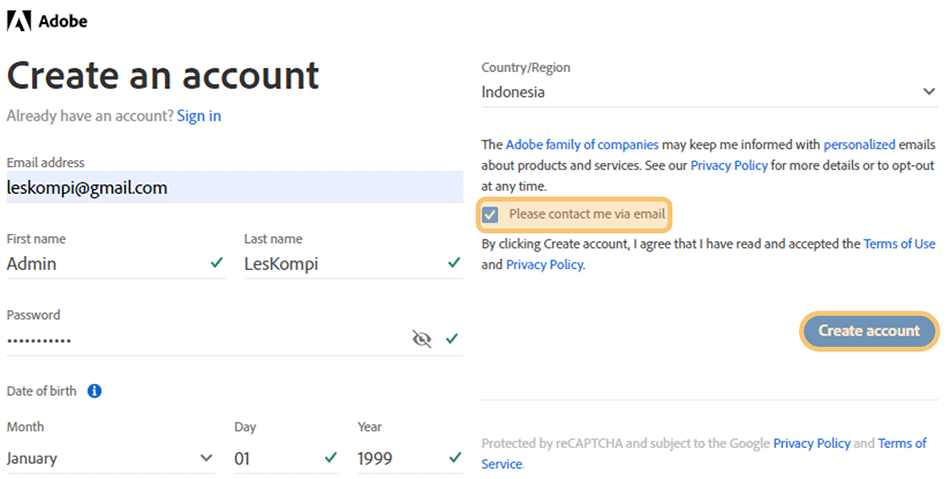The image size is (950, 479).
Task: Focus the Last name field
Action: pos(353,264)
